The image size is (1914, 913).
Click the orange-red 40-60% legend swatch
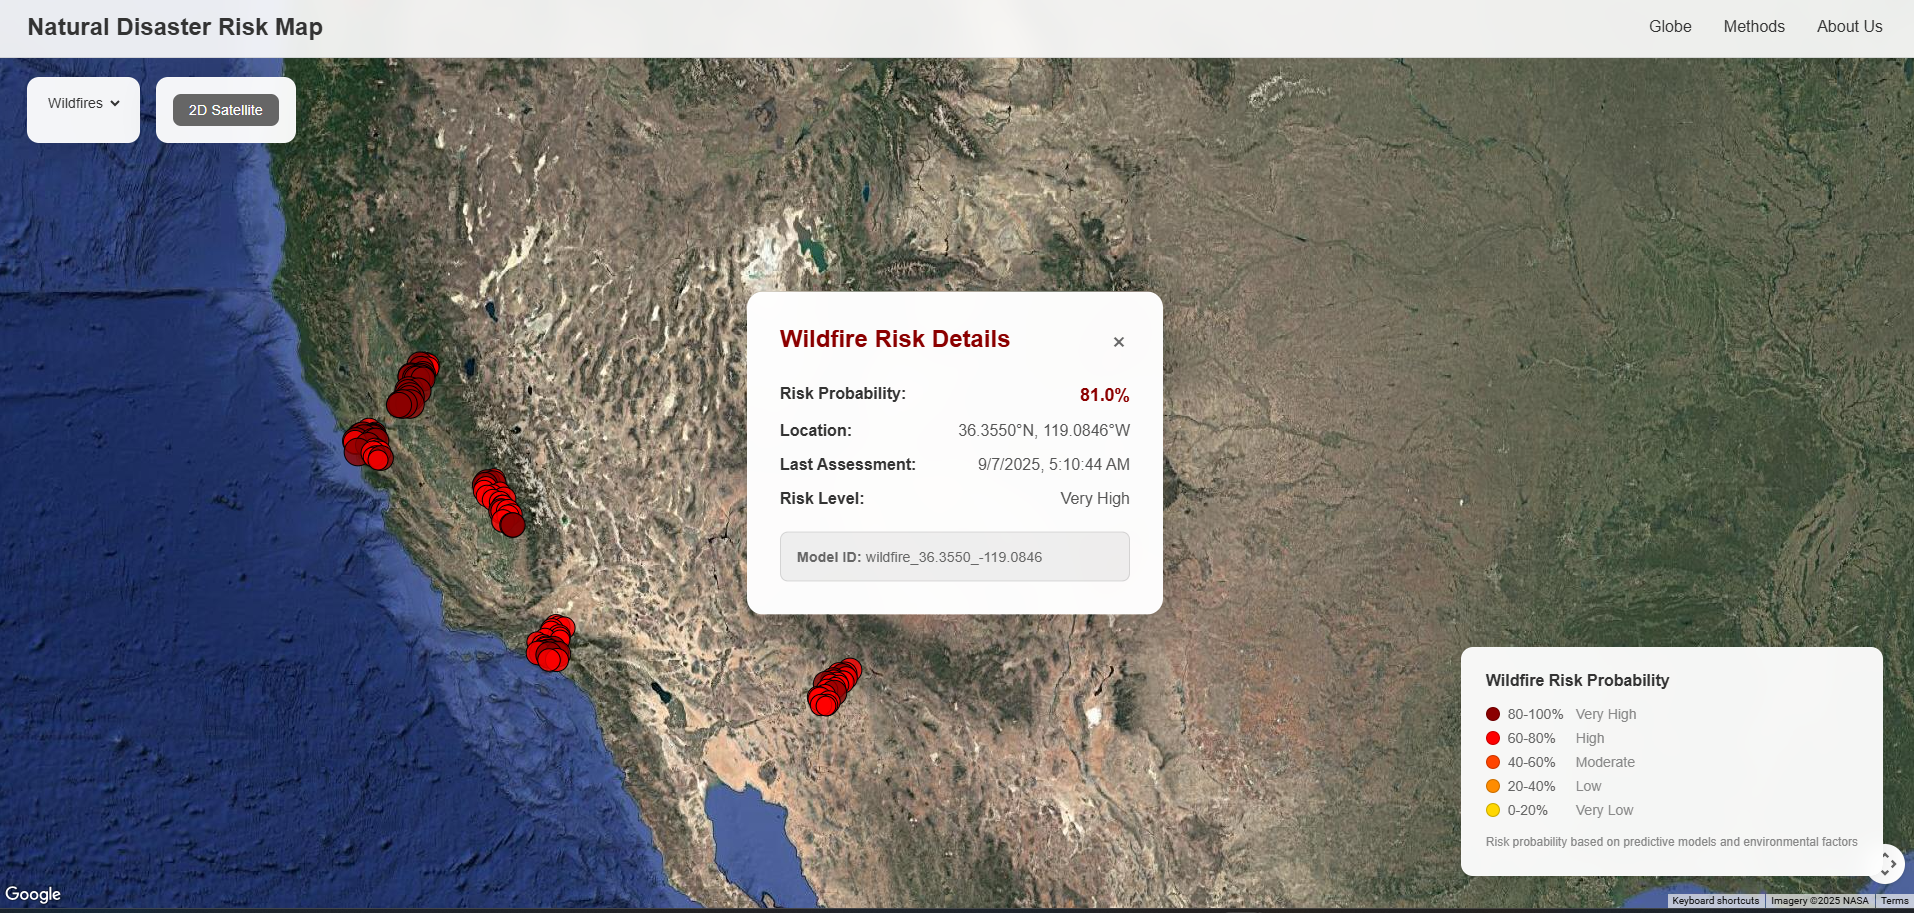[x=1493, y=762]
